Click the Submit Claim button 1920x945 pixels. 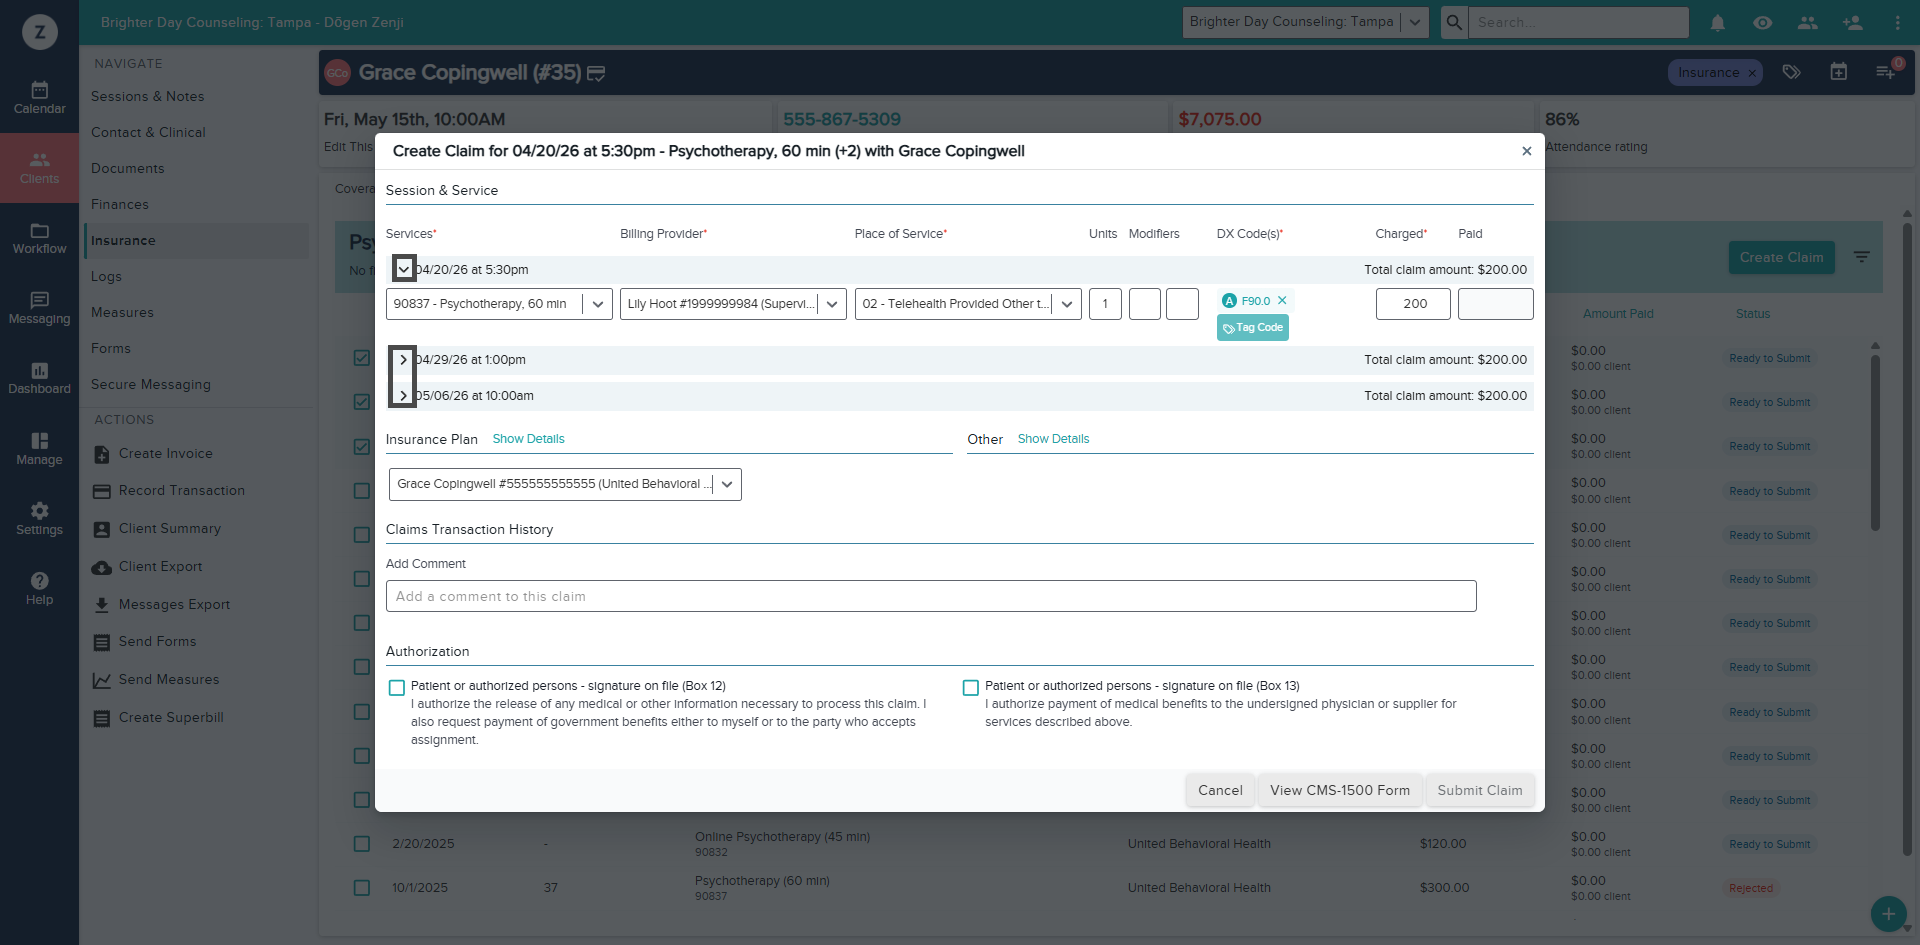click(x=1480, y=790)
